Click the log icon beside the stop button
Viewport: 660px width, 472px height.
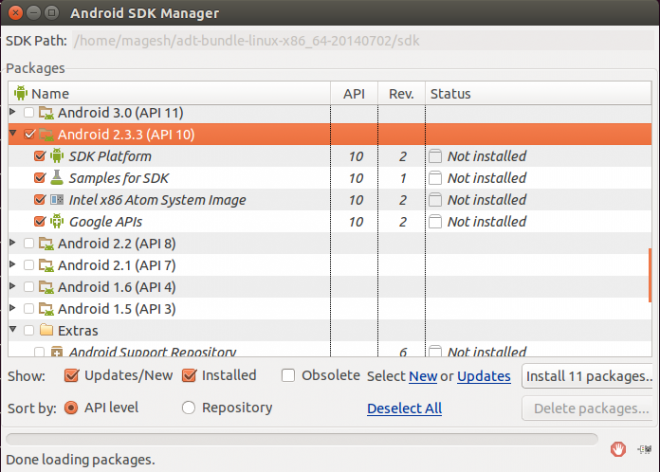[641, 447]
